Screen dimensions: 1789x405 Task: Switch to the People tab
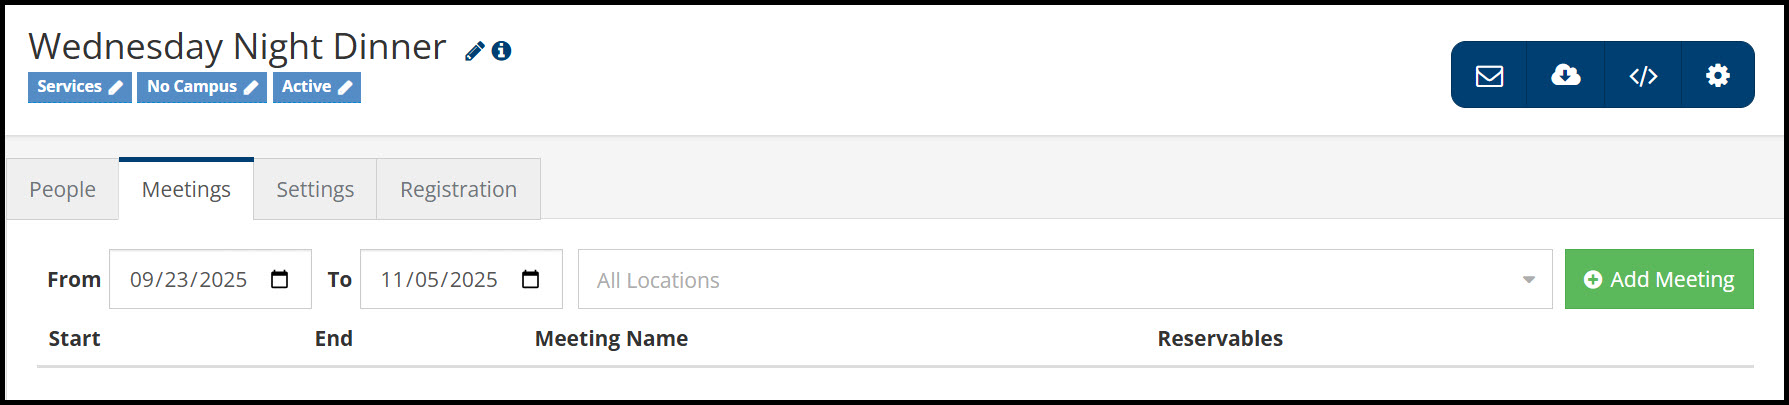[x=62, y=190]
